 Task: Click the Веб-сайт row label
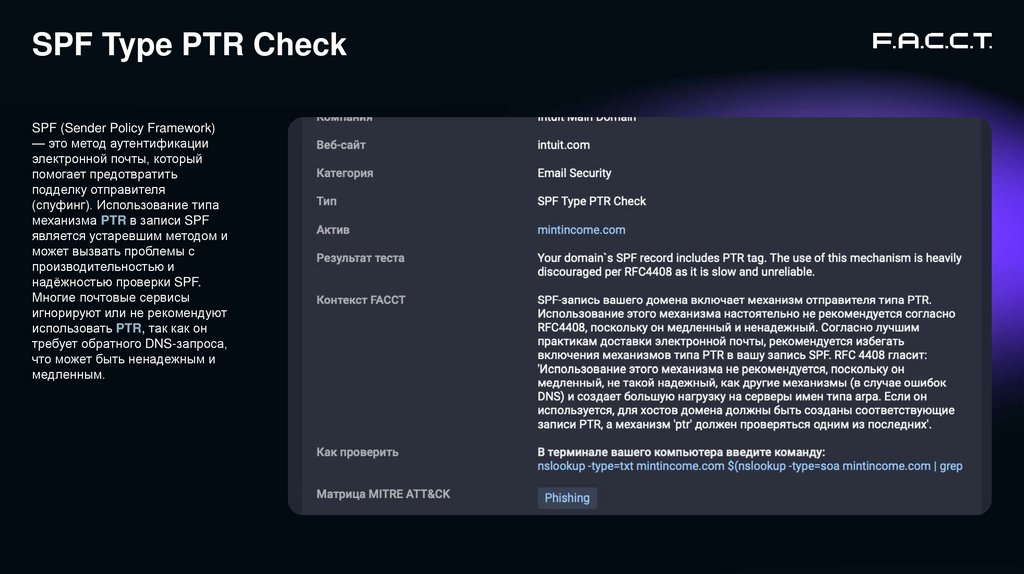click(341, 145)
